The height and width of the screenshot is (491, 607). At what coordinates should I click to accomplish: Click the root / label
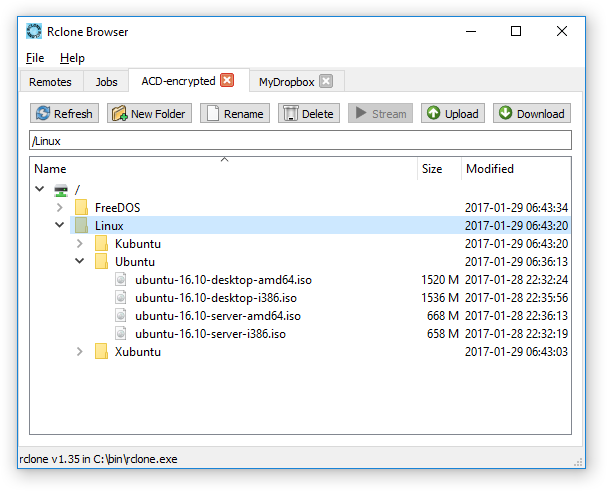pos(77,190)
